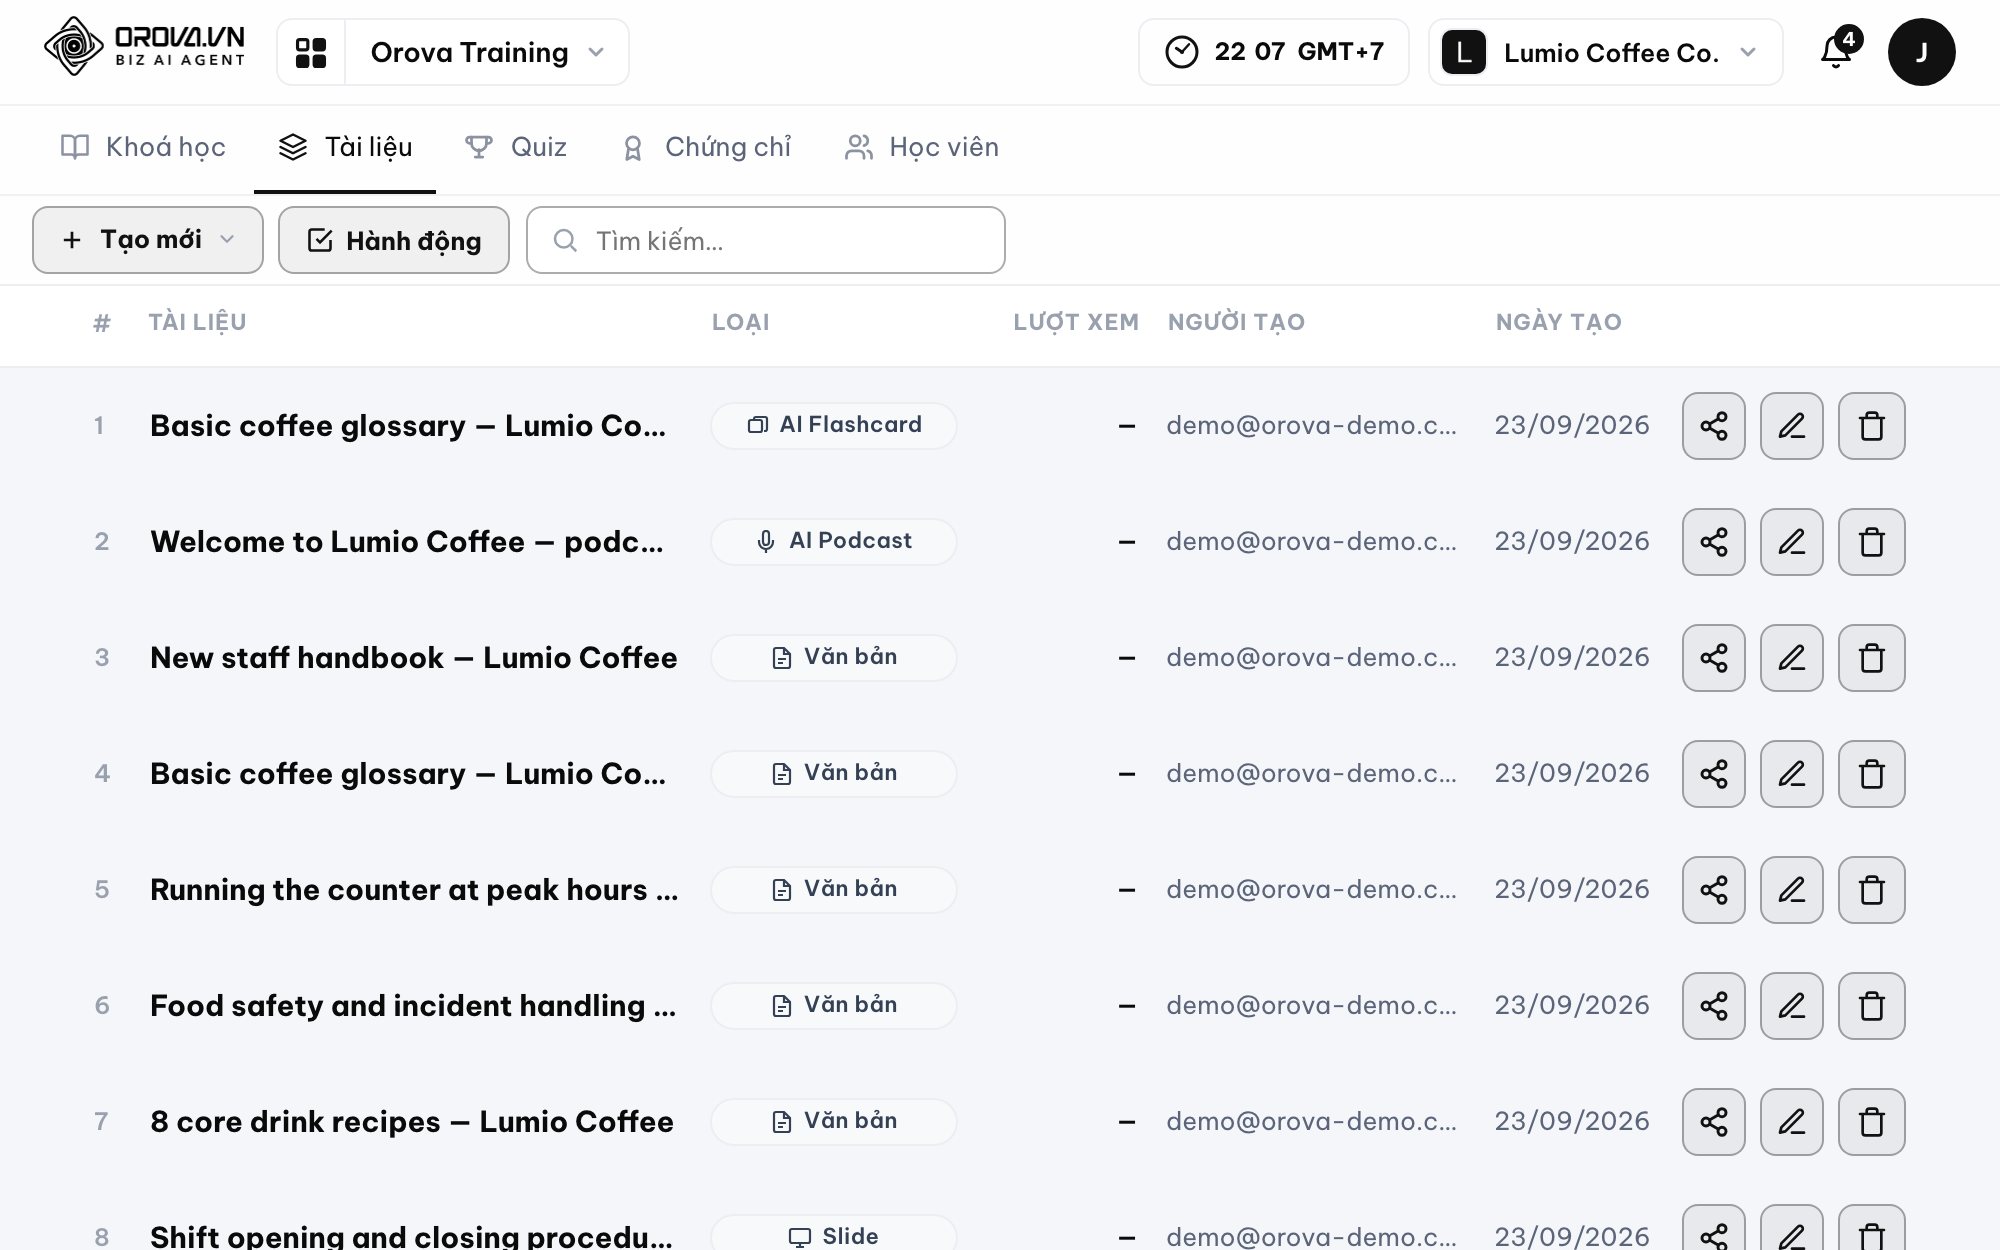The height and width of the screenshot is (1250, 2000).
Task: Open the Tạo mới dropdown
Action: click(148, 240)
